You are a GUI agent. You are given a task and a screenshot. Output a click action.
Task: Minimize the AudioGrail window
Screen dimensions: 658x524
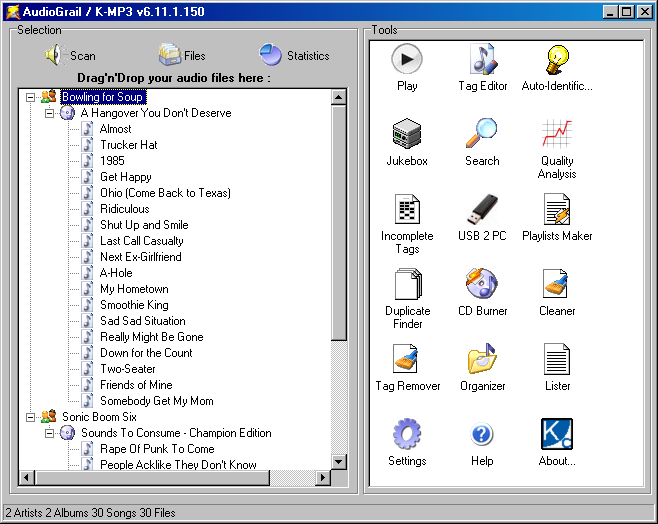(611, 11)
